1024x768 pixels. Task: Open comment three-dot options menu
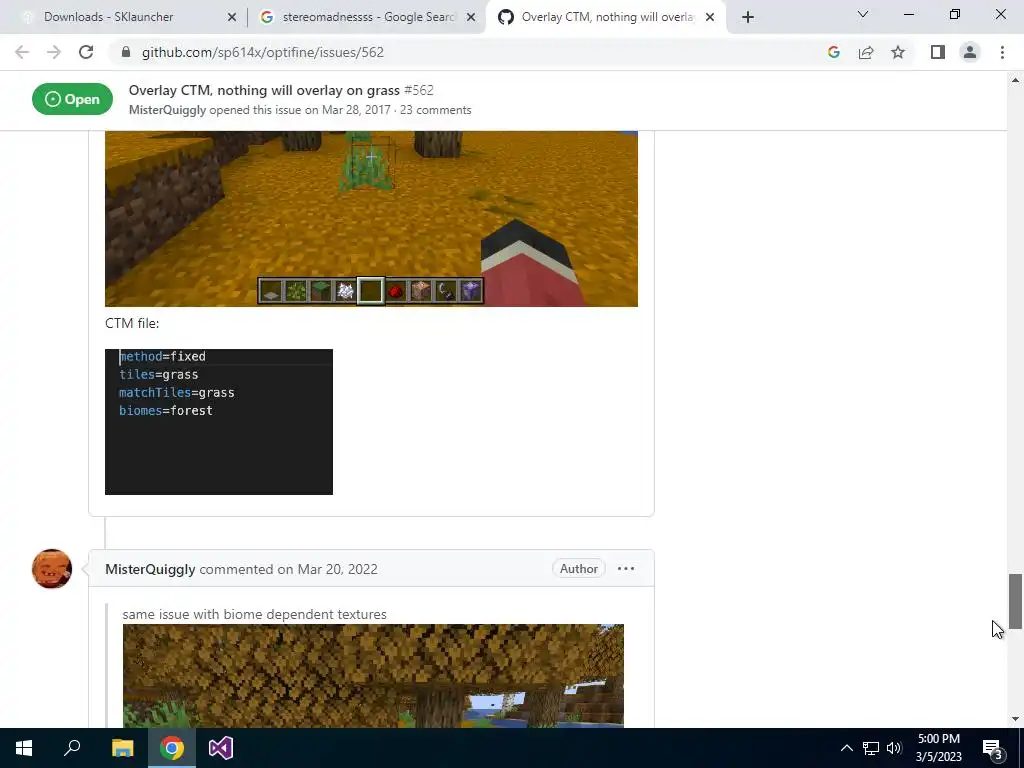(626, 569)
